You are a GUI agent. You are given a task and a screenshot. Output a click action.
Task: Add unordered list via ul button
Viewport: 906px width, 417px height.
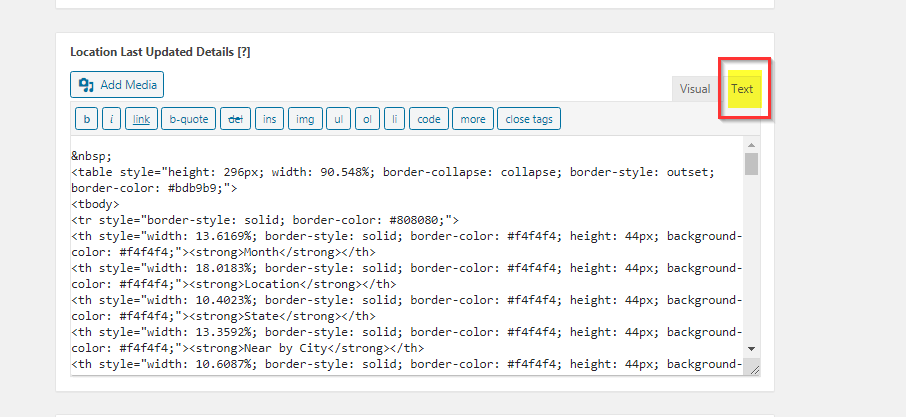click(x=339, y=120)
